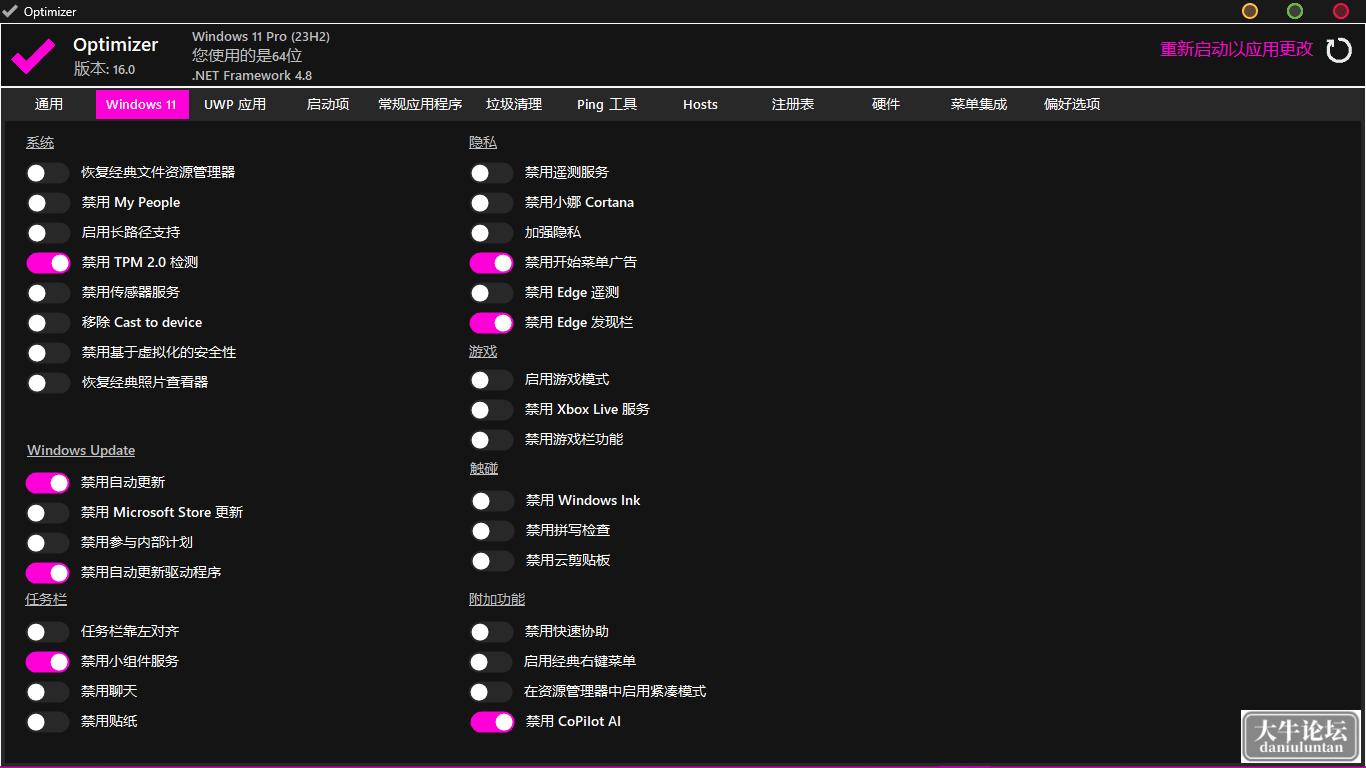Enable the 恢复经典文件资源管理器 toggle
The width and height of the screenshot is (1366, 768).
coord(48,173)
